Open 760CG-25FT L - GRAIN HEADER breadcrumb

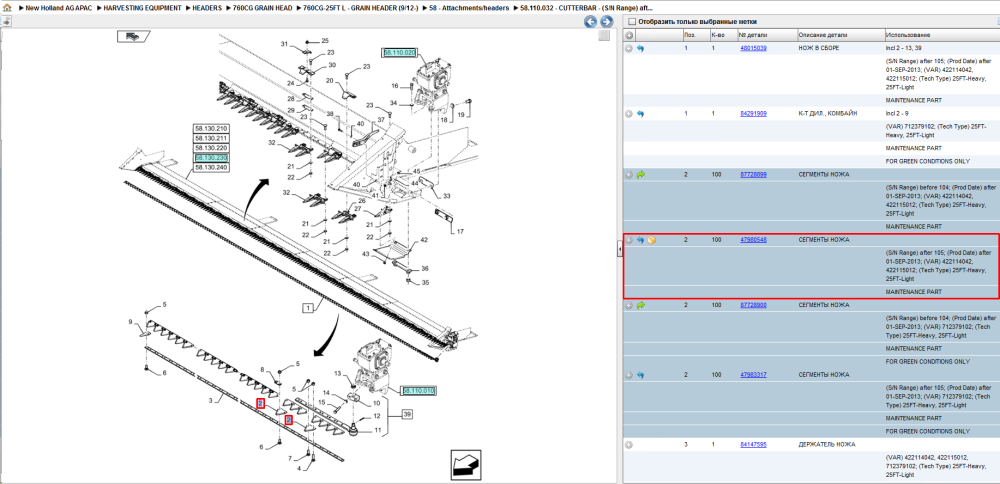point(360,8)
